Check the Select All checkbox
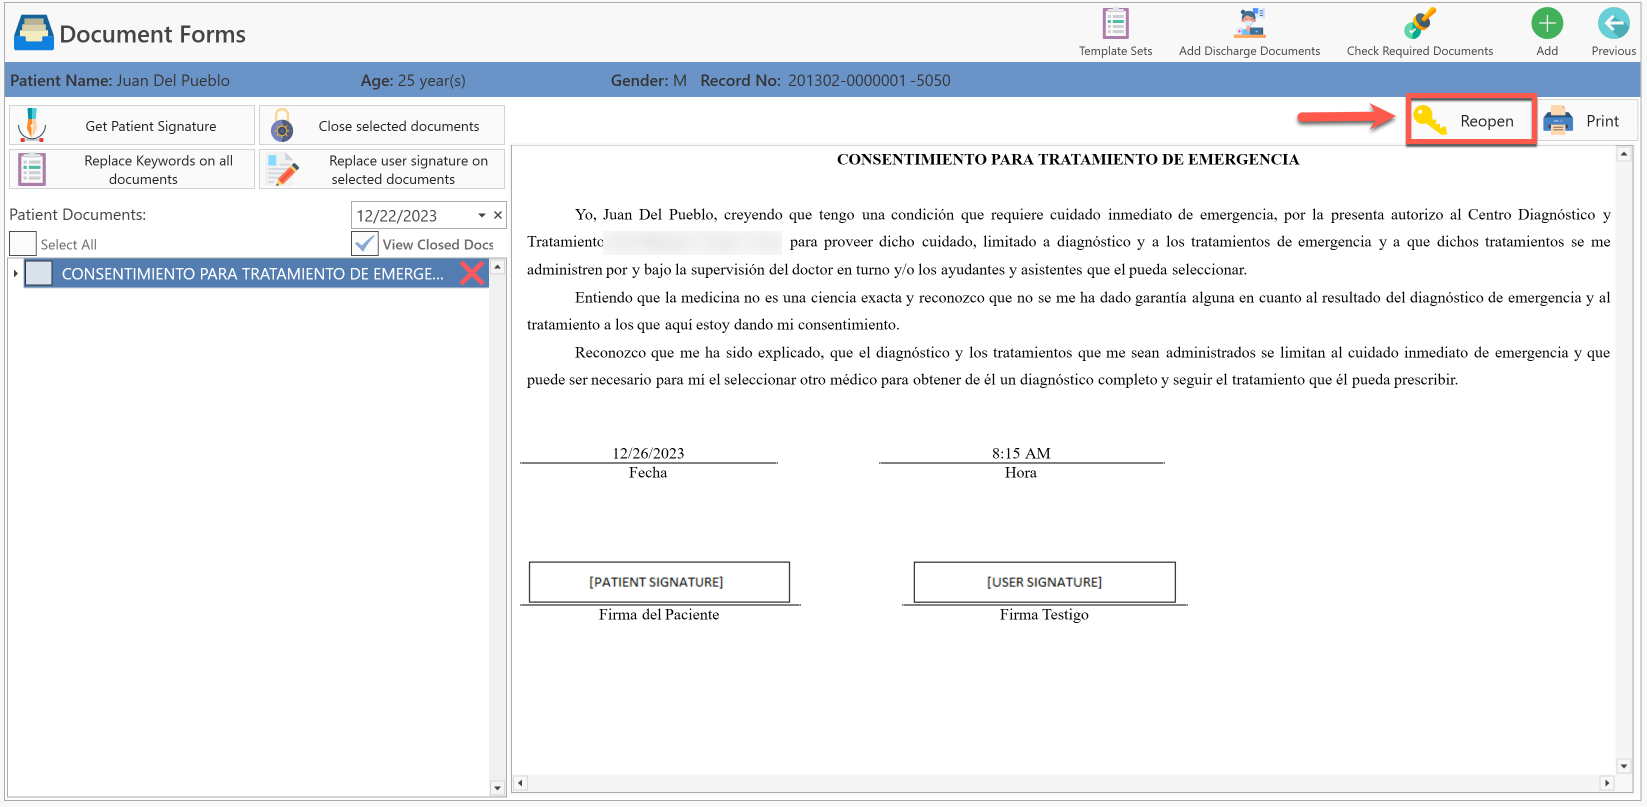Viewport: 1647px width, 807px height. click(23, 244)
